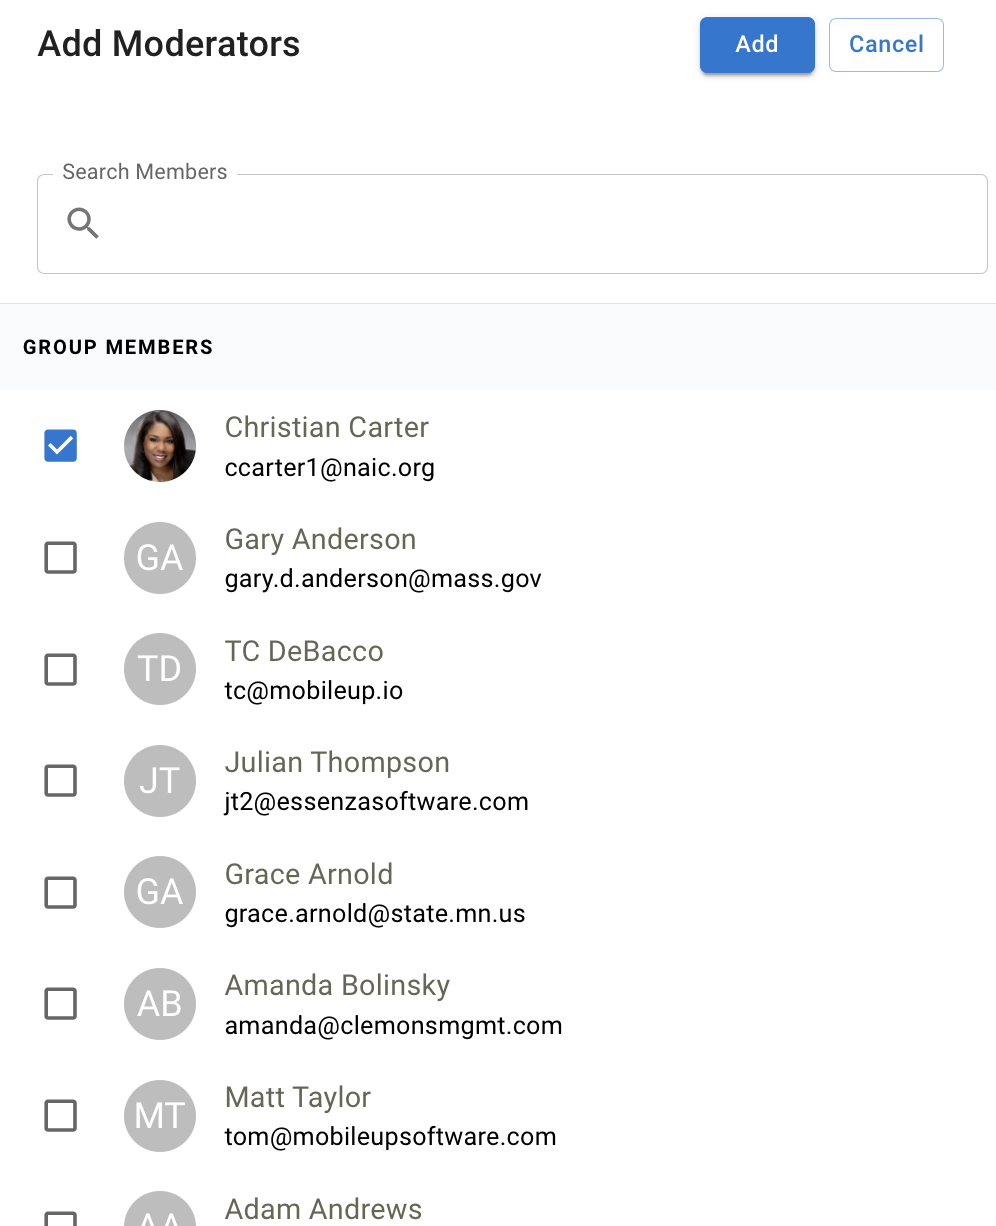
Task: Check the box for Gary Anderson
Action: [x=61, y=558]
